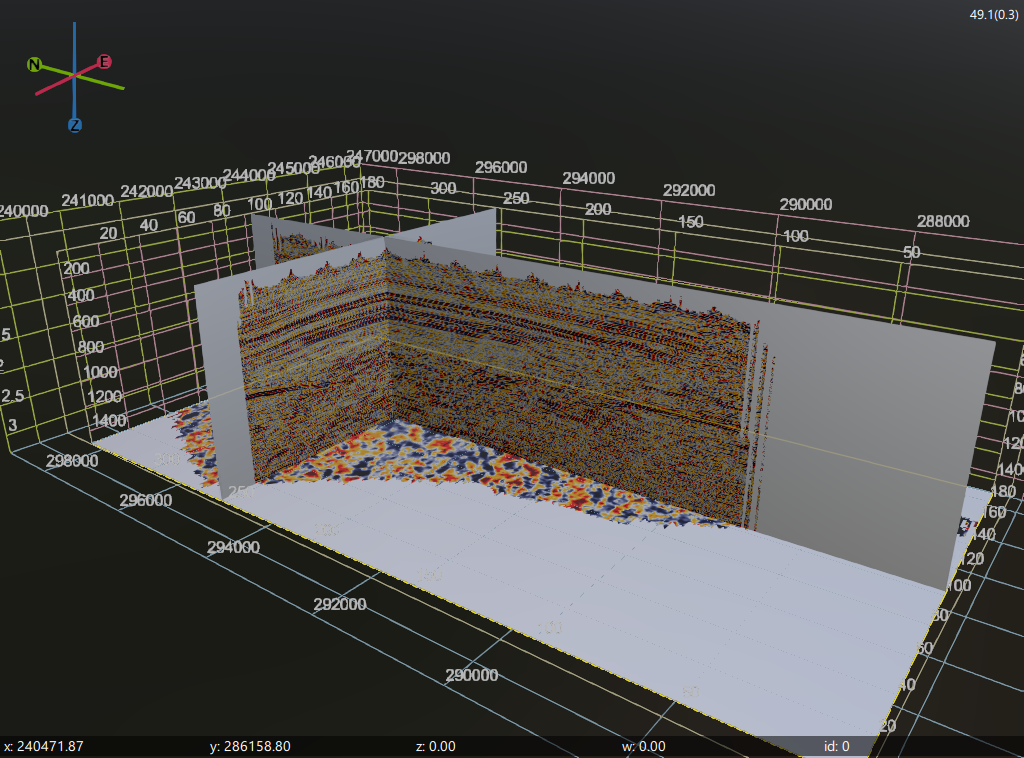Click the 49.1(0.3) frame rate readout

[994, 14]
